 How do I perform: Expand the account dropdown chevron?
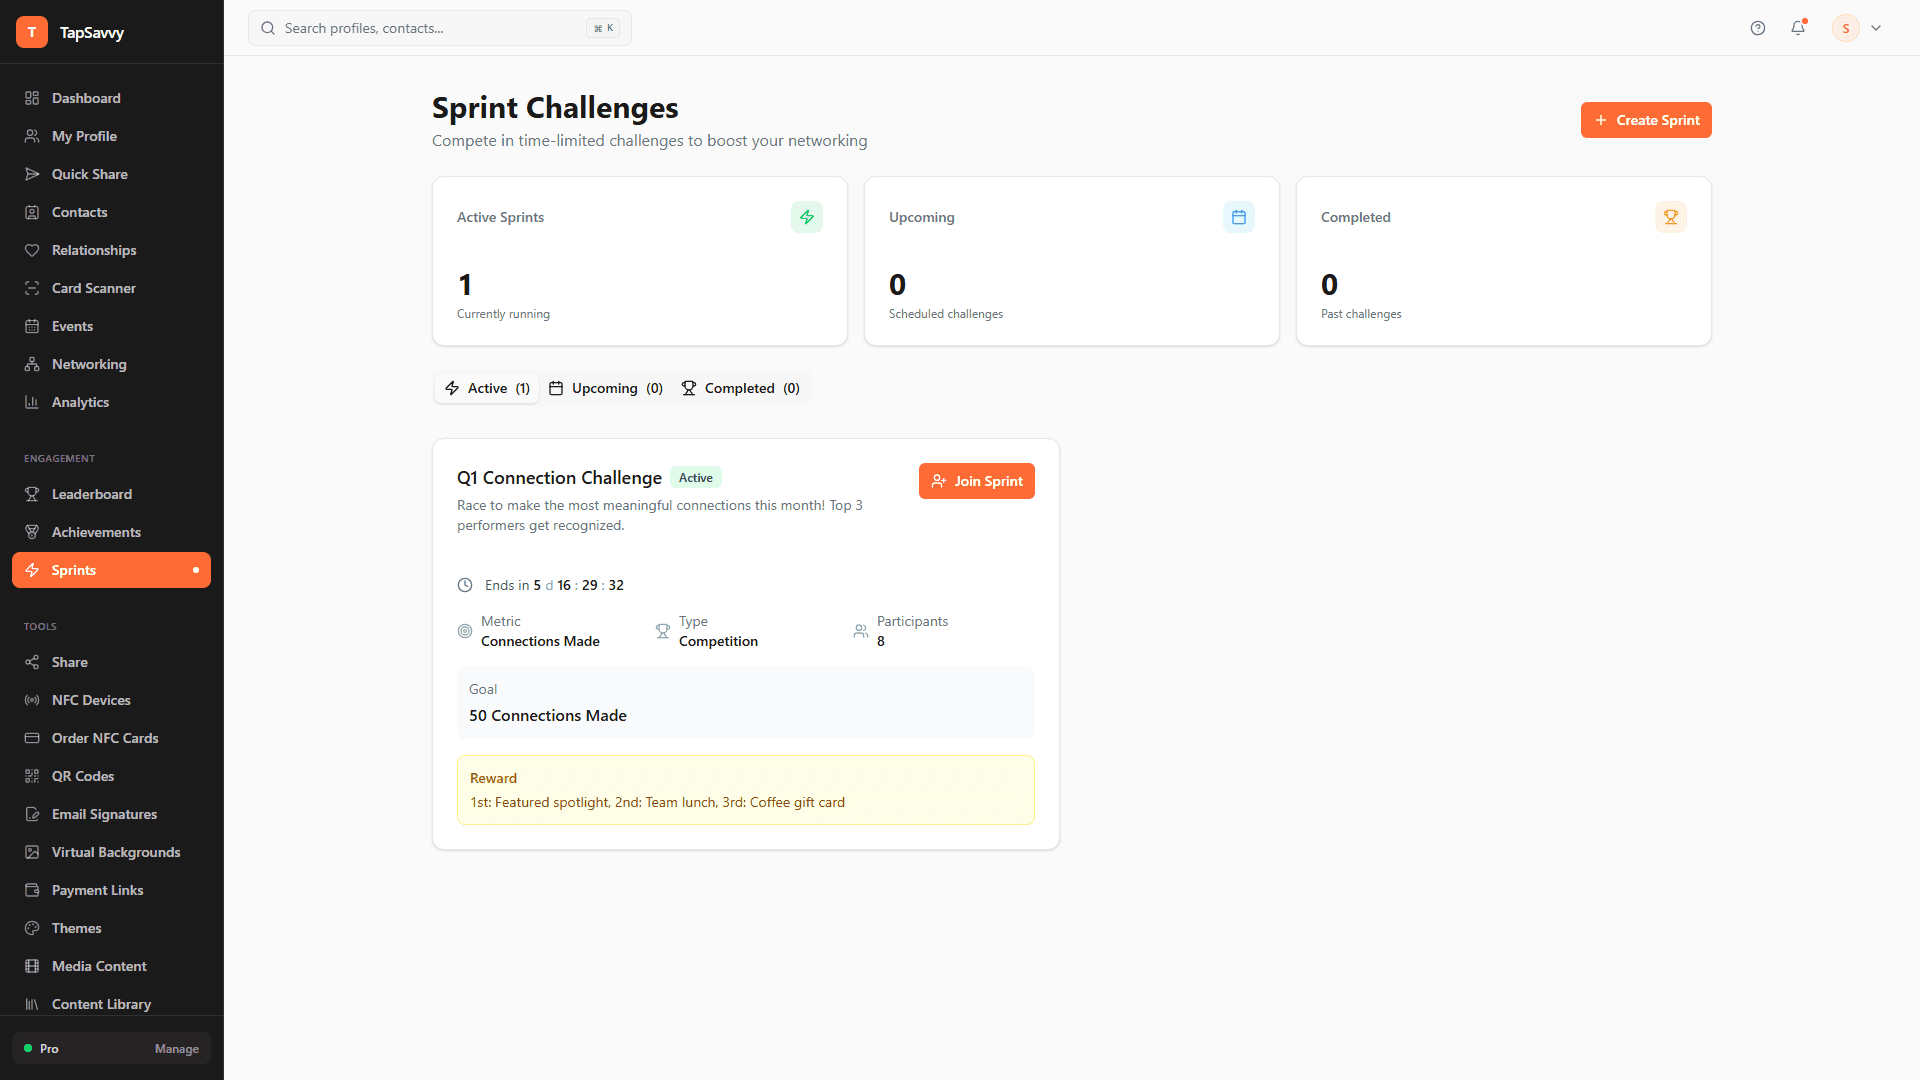pyautogui.click(x=1877, y=28)
